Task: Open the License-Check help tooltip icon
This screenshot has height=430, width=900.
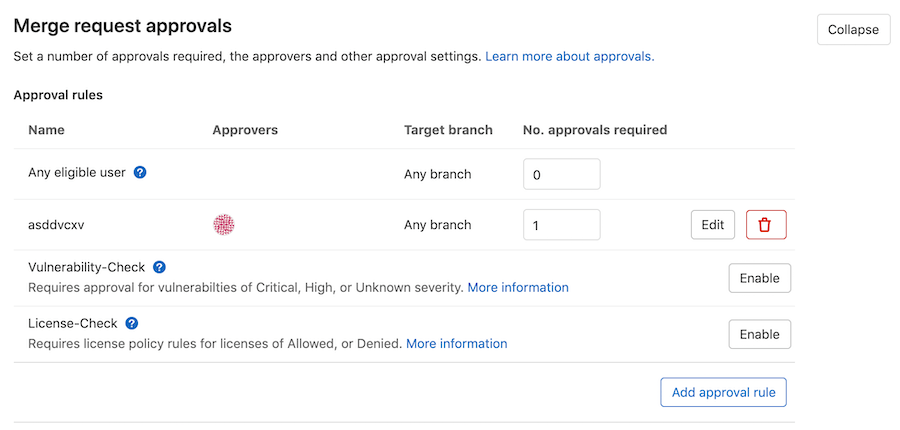Action: [131, 324]
